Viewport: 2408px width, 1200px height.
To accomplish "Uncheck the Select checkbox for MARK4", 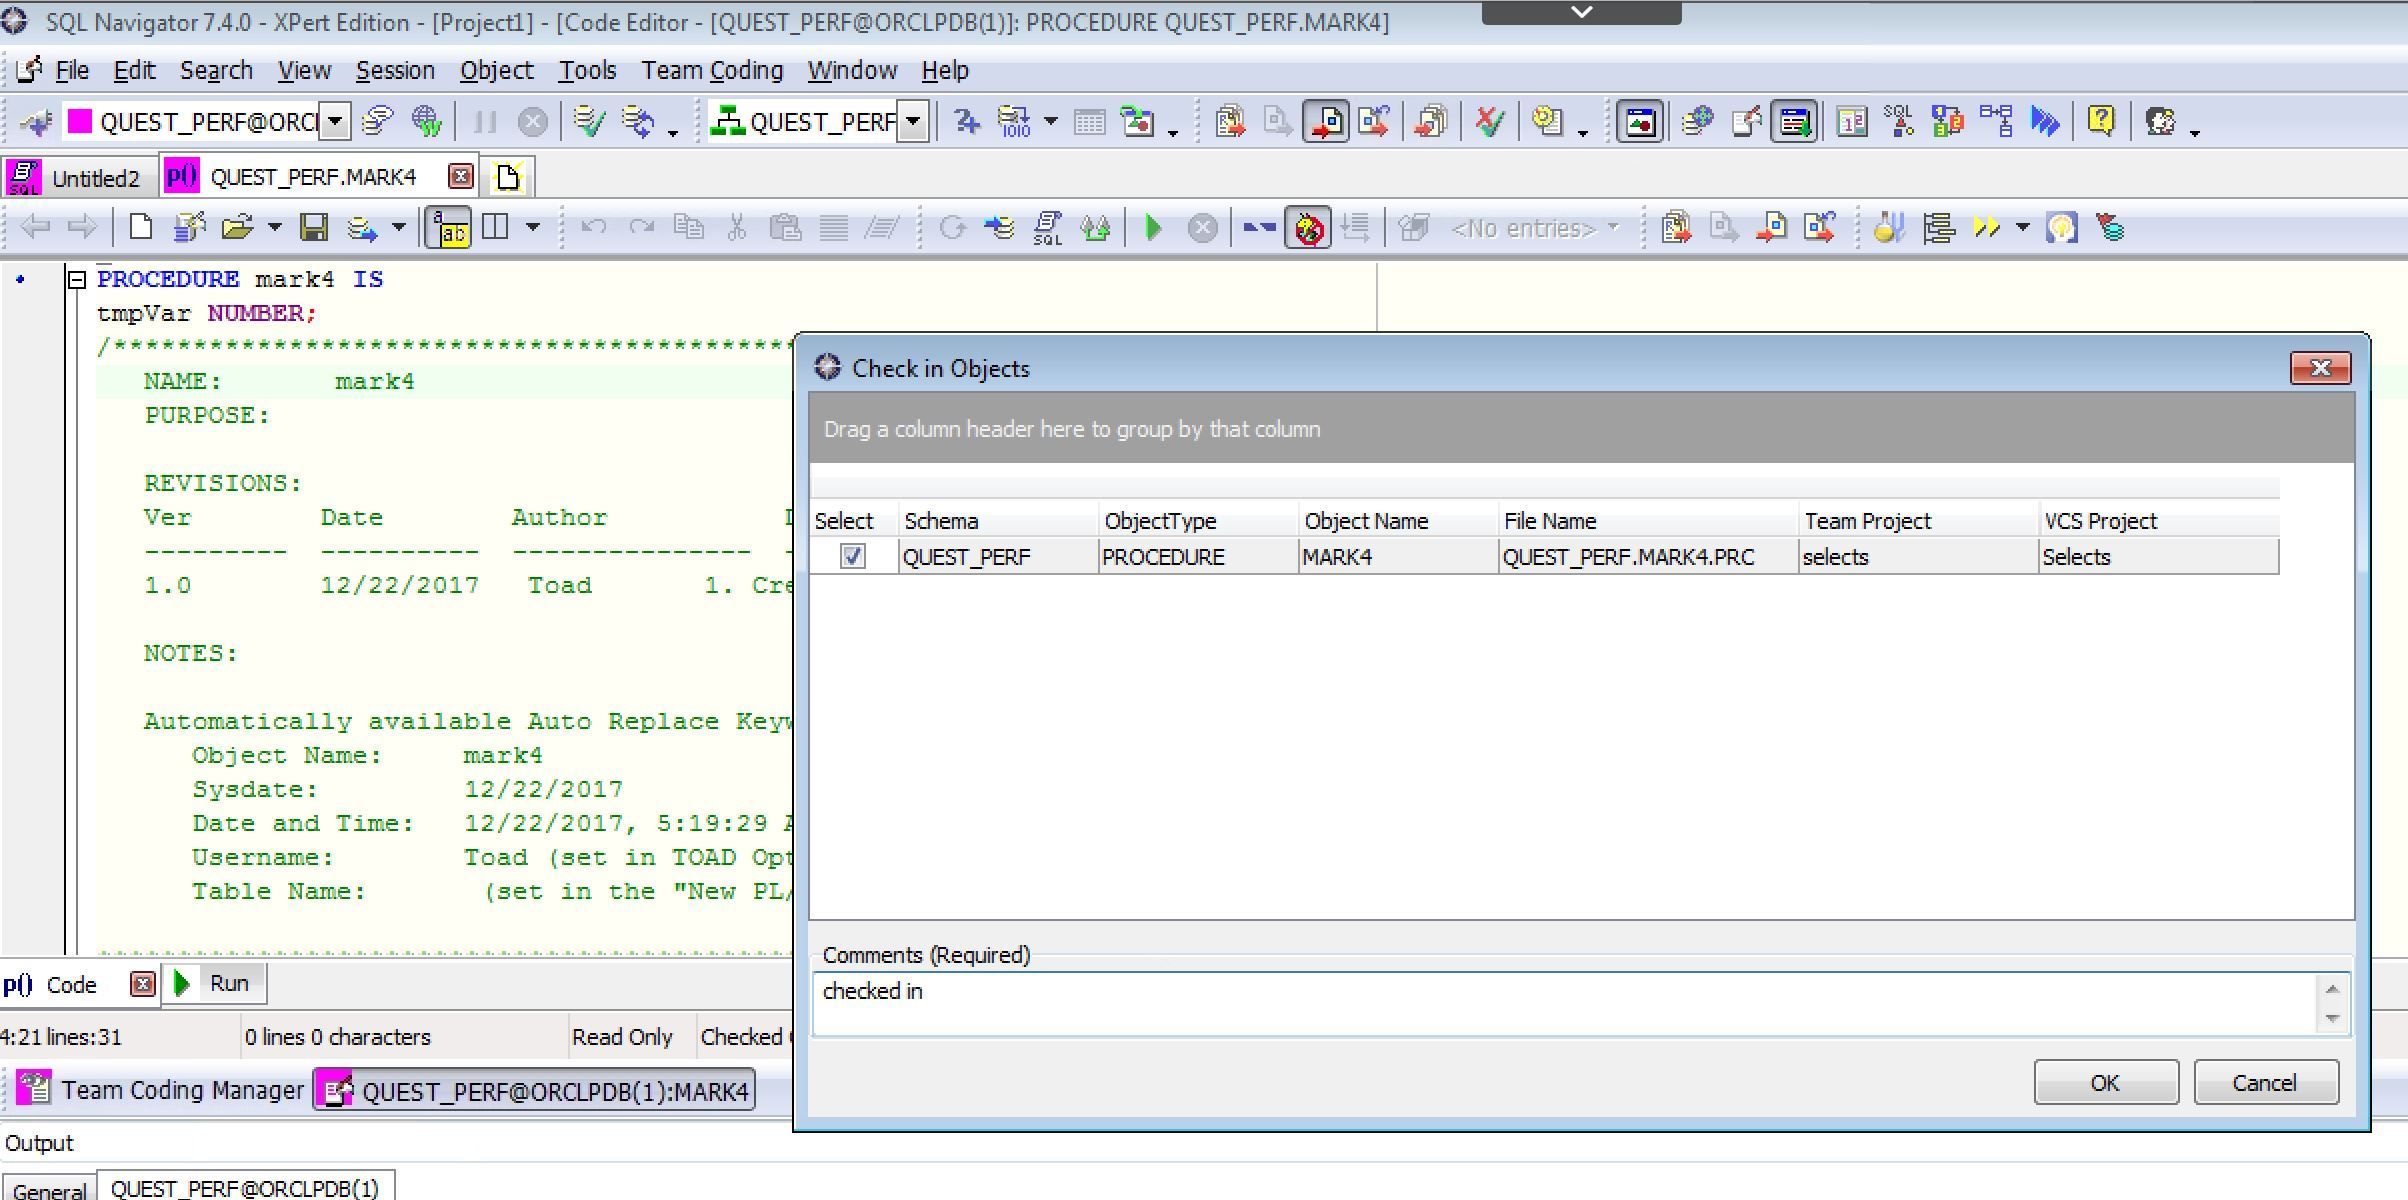I will click(x=852, y=556).
